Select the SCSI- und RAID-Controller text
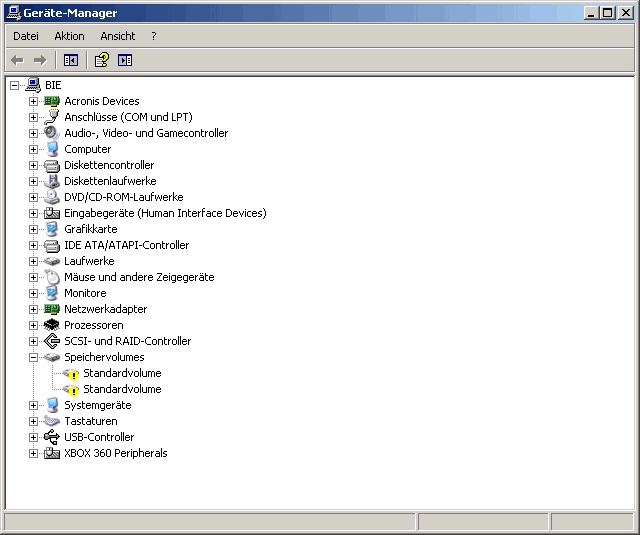The width and height of the screenshot is (640, 535). pyautogui.click(x=128, y=341)
